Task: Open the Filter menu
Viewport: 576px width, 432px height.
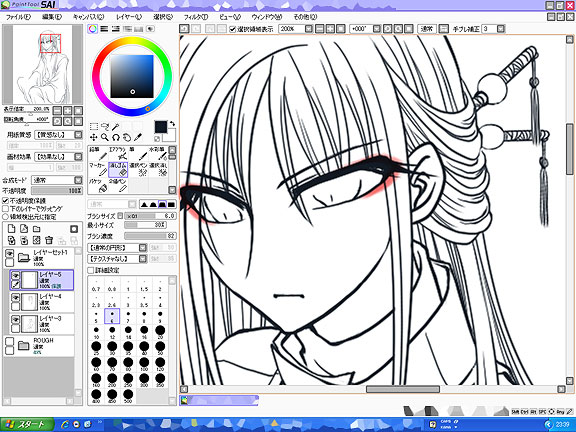Action: pos(196,17)
